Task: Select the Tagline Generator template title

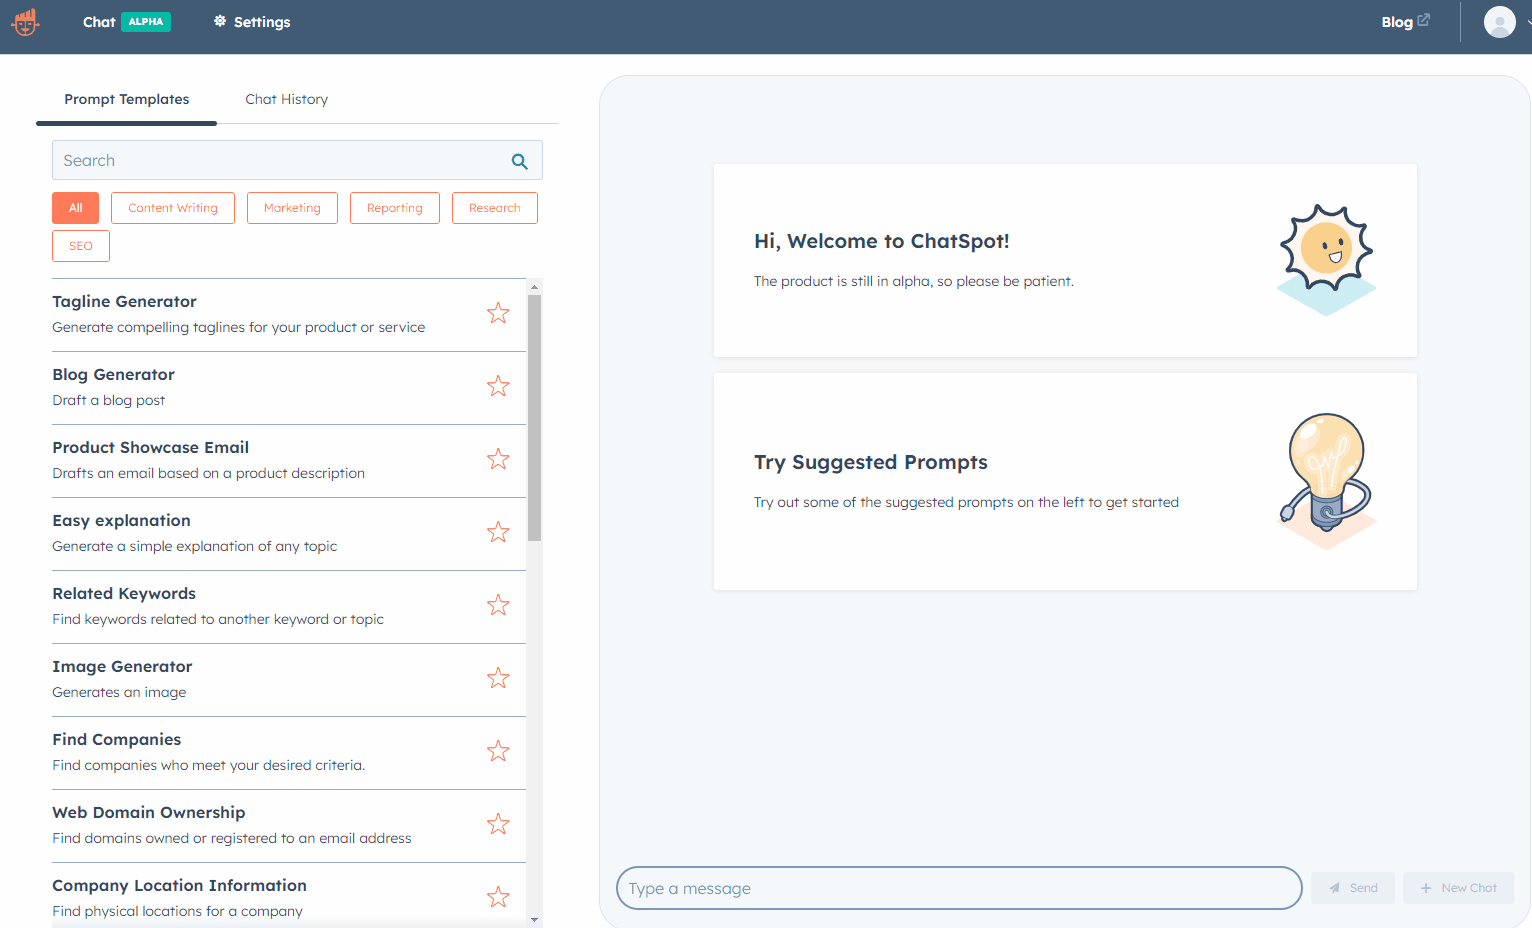Action: pos(125,301)
